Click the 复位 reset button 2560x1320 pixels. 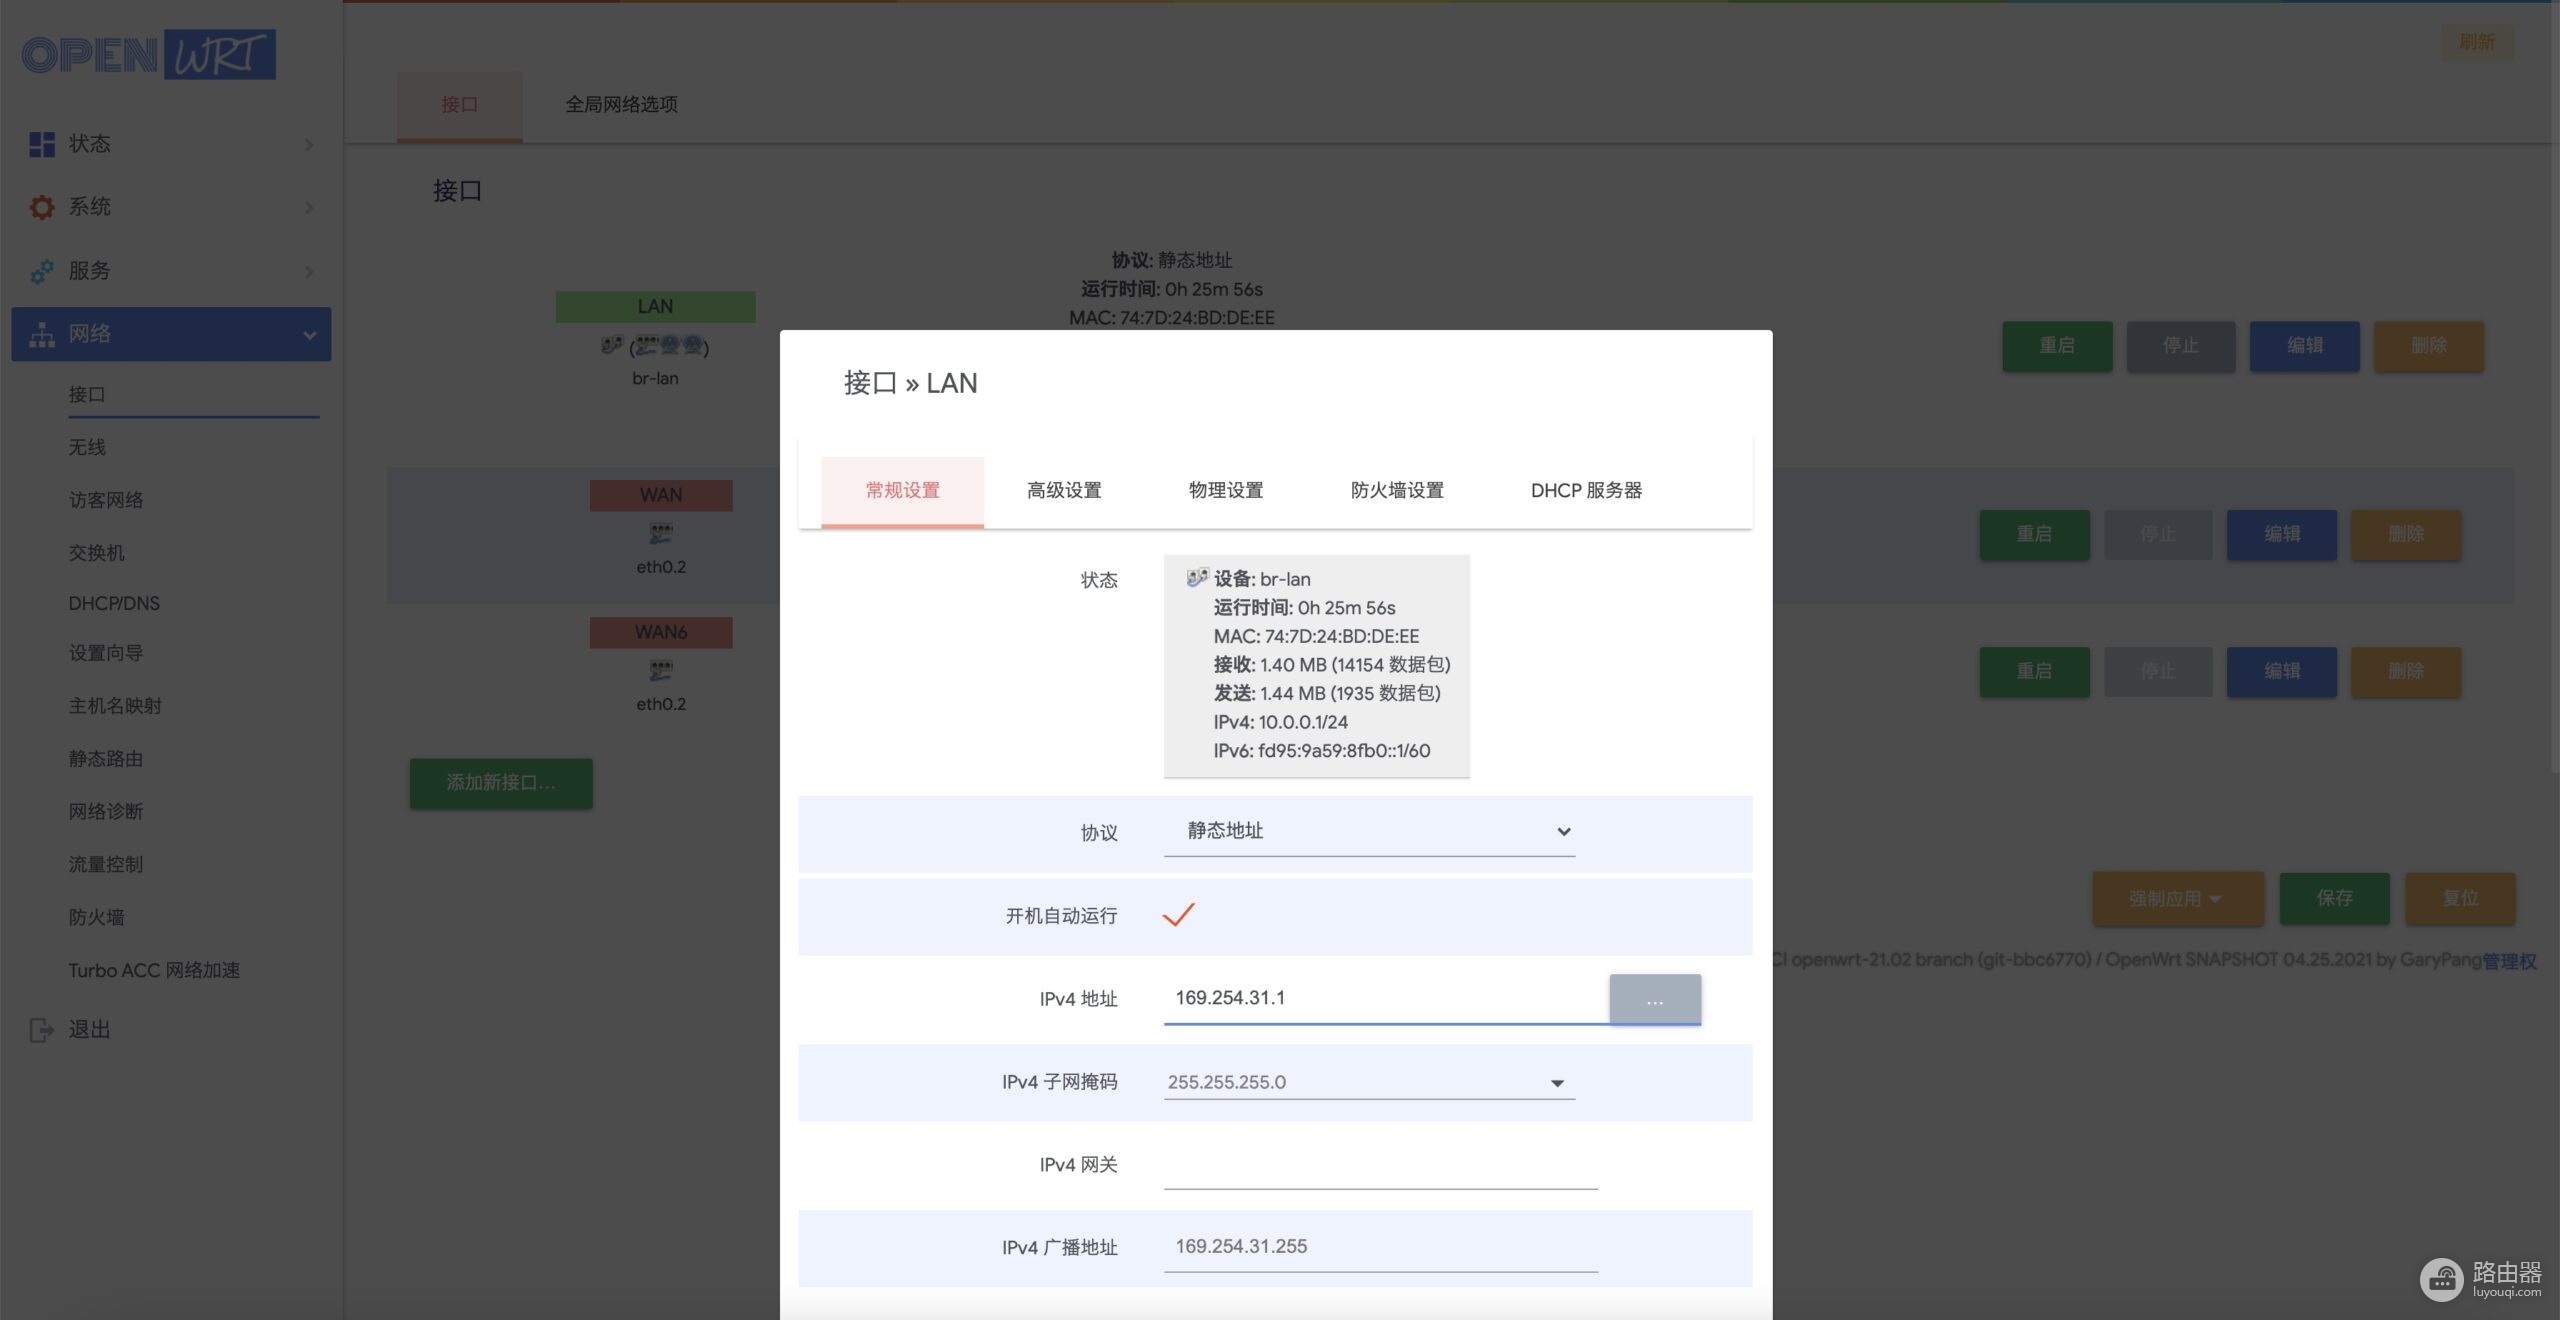(x=2460, y=898)
